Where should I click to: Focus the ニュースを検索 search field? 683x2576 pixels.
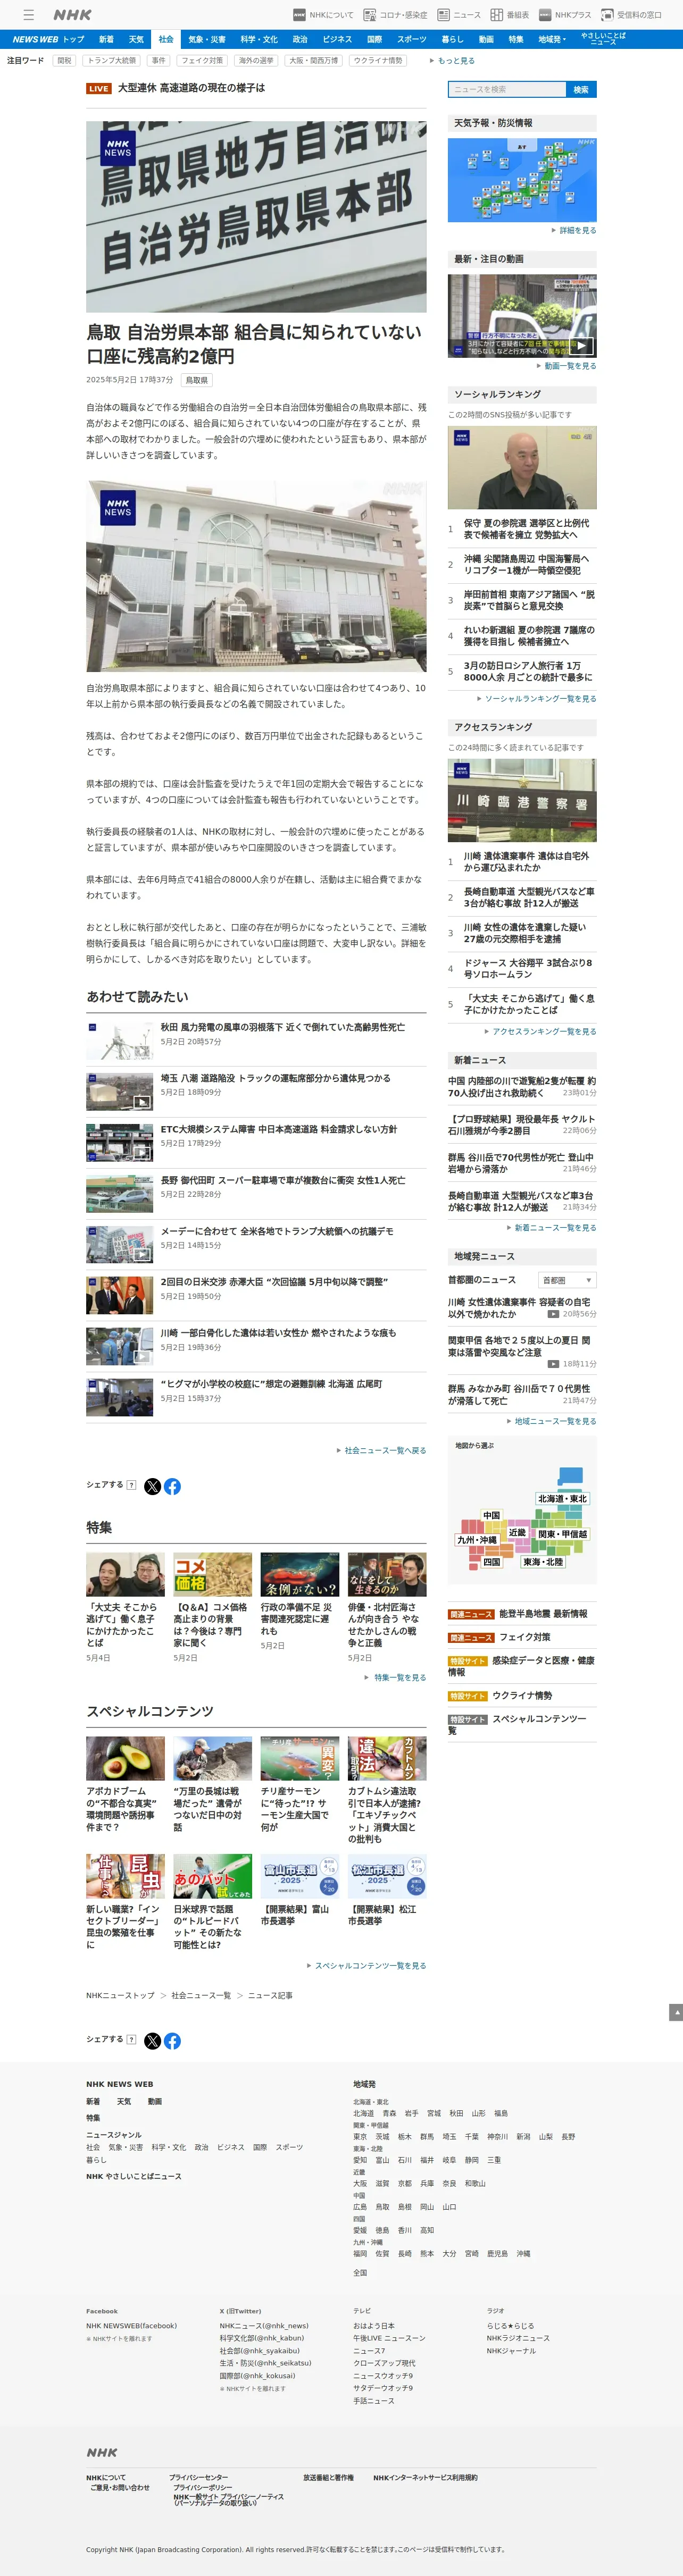[507, 89]
